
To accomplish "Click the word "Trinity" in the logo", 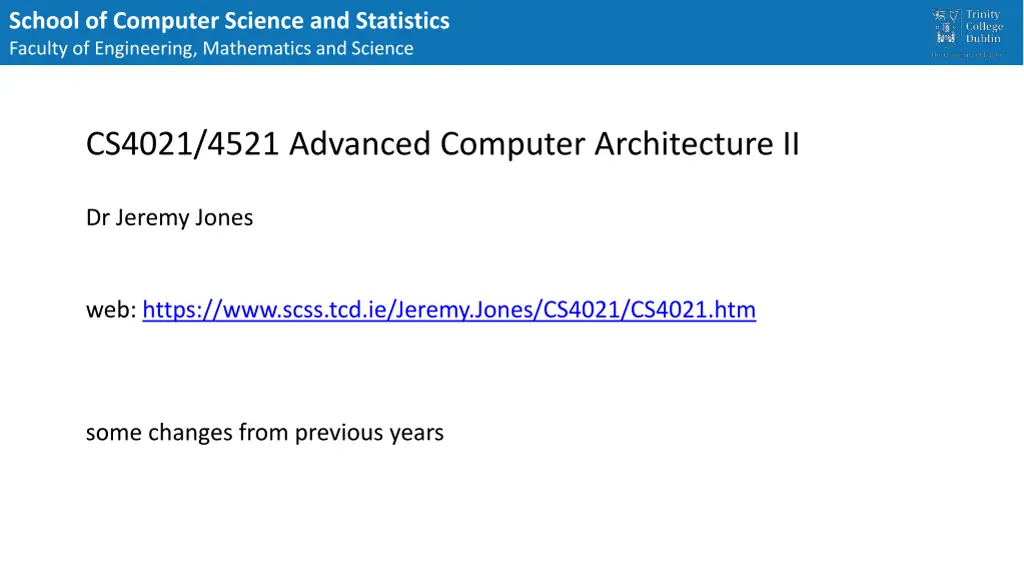I will [983, 15].
